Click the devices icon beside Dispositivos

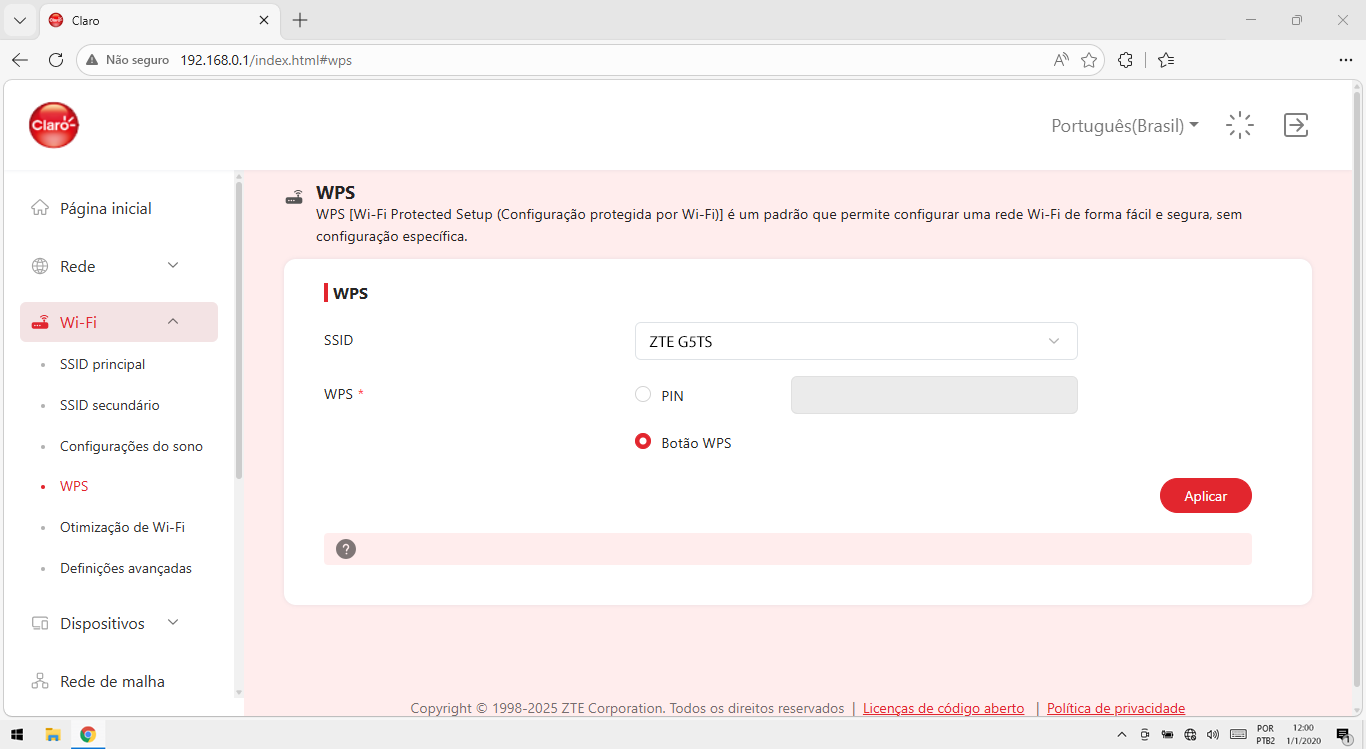point(40,623)
